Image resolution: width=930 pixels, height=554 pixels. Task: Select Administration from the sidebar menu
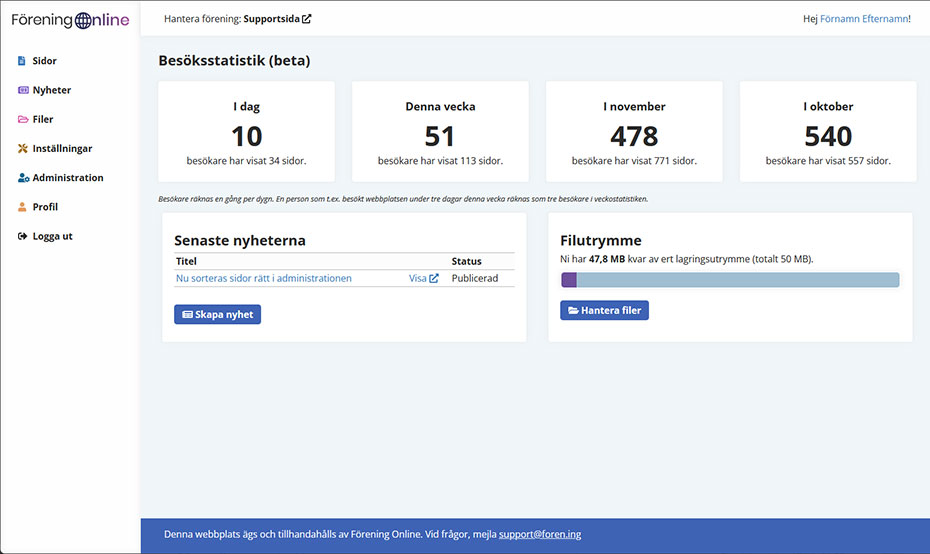pyautogui.click(x=68, y=178)
